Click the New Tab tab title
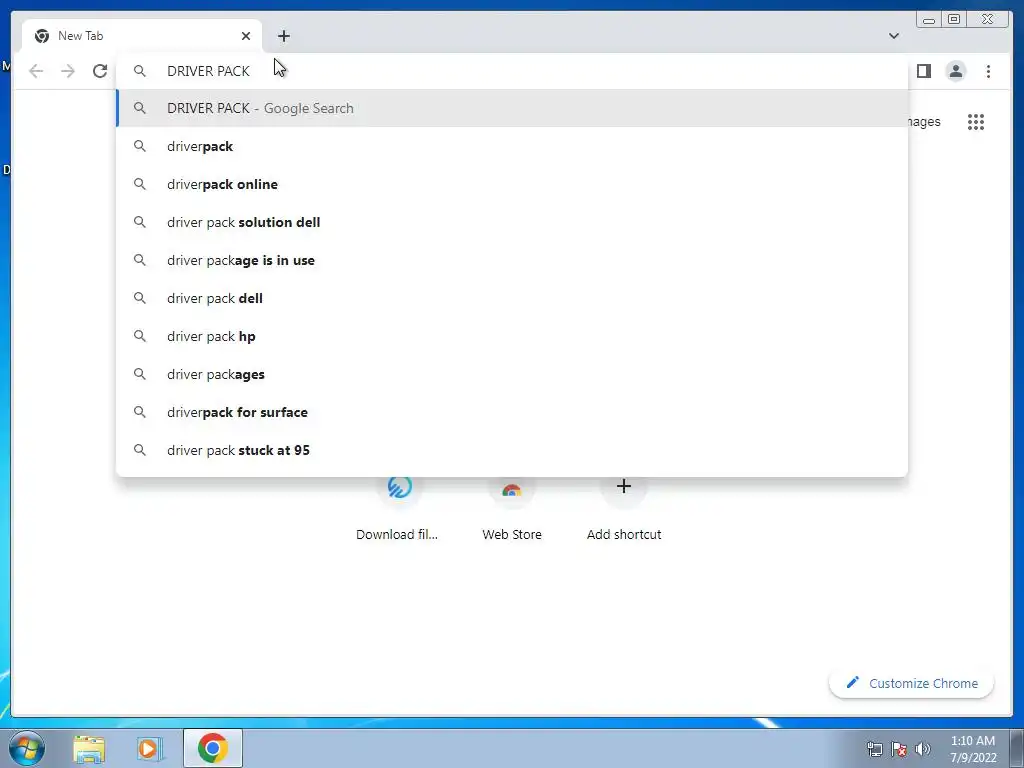The image size is (1024, 768). [x=80, y=36]
